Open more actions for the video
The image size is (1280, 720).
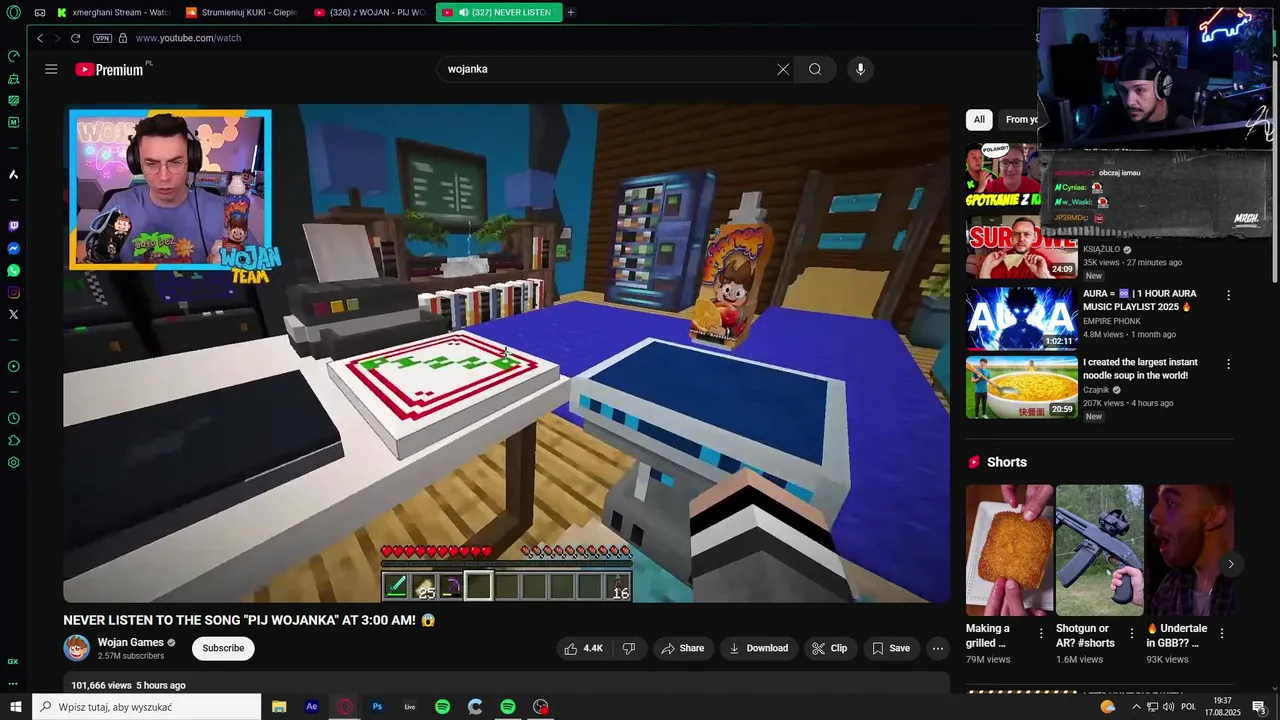[938, 648]
